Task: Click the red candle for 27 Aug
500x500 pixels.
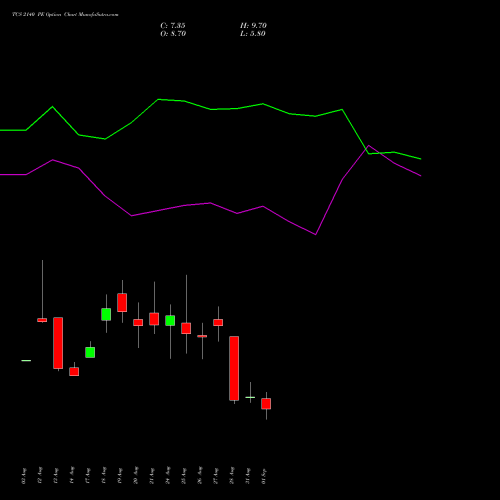Action: (218, 322)
